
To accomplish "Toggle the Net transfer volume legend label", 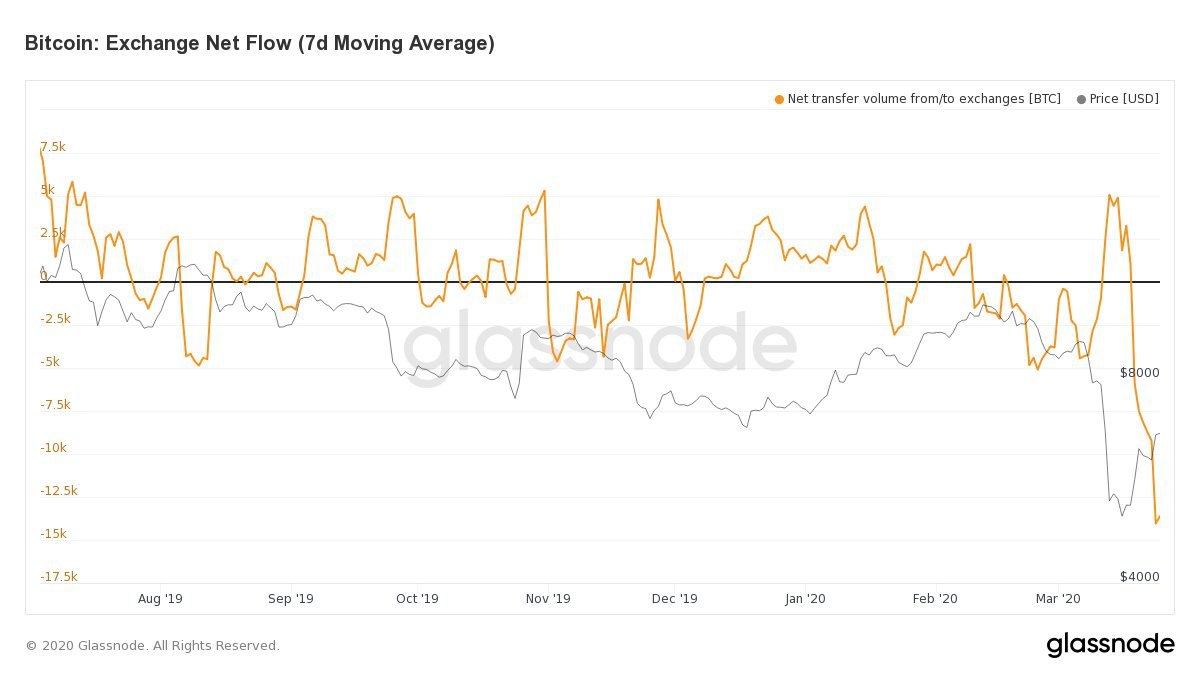I will [924, 99].
